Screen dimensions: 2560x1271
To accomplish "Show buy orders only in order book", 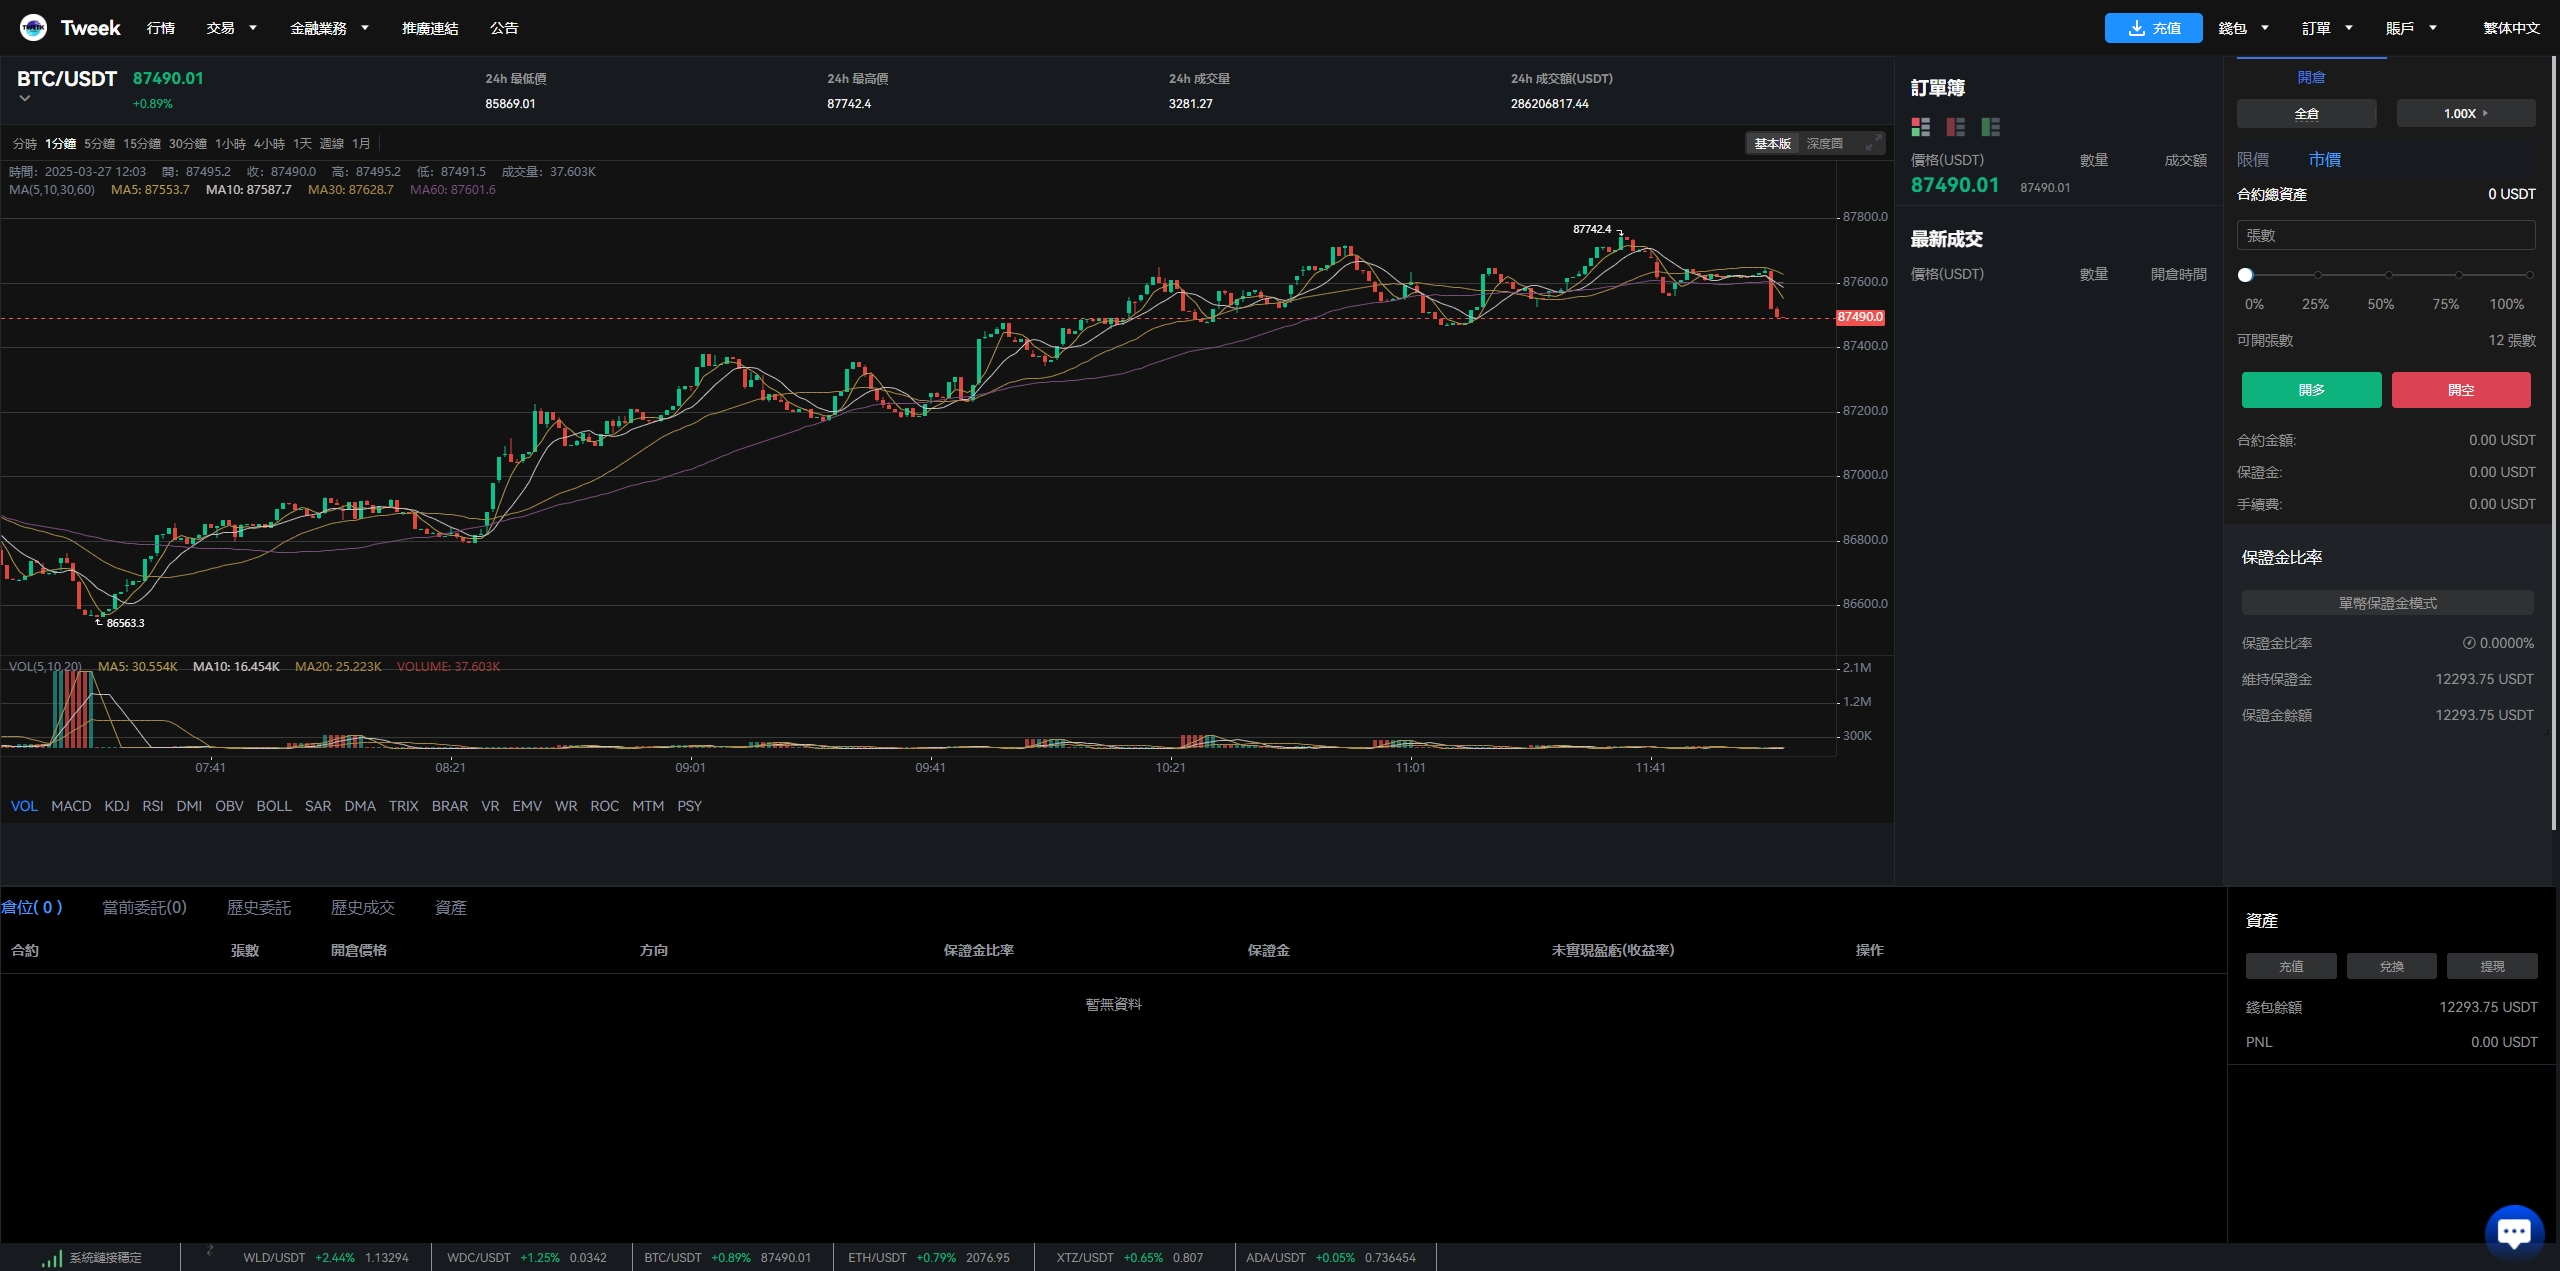I will click(x=1990, y=127).
